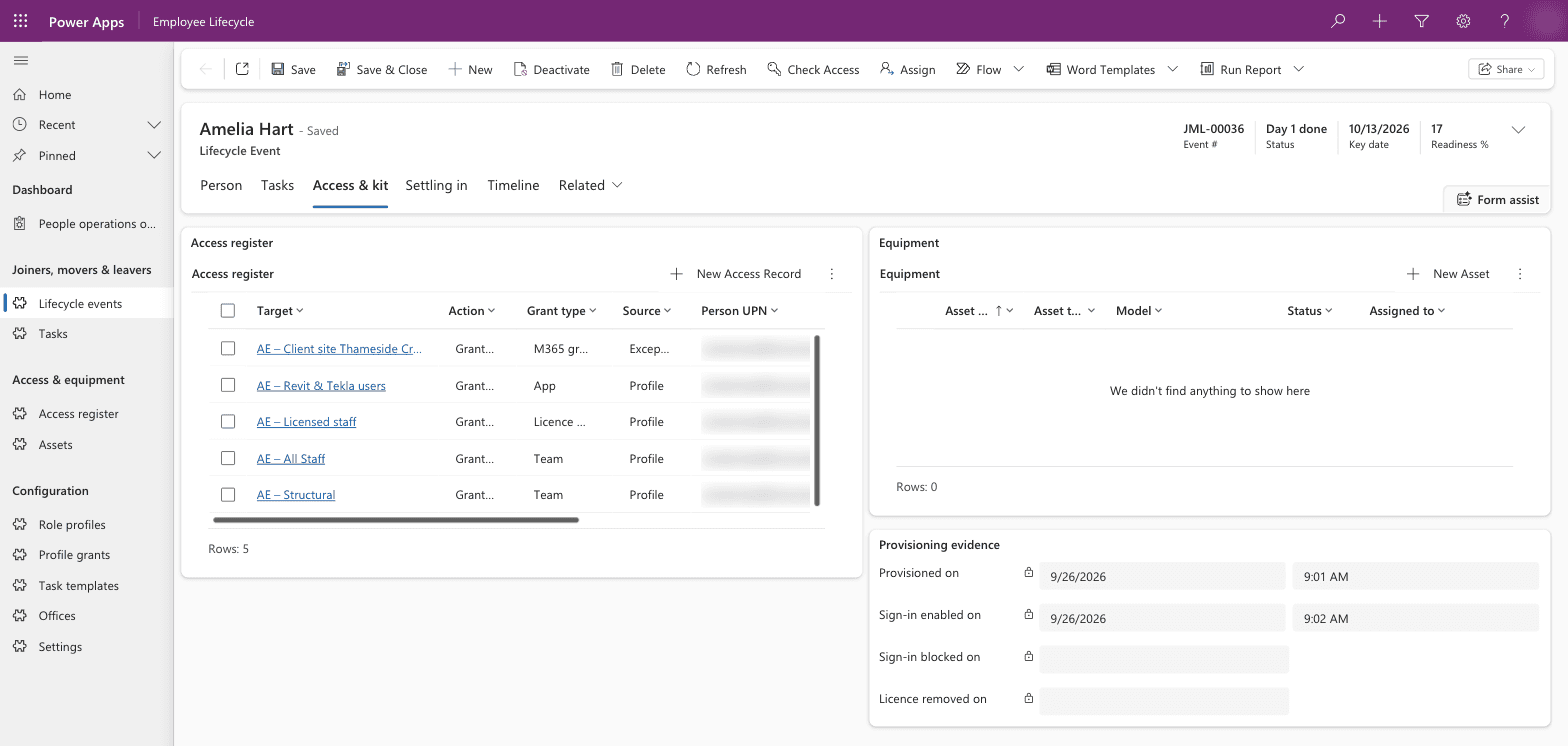The image size is (1568, 746).
Task: Open the AE – Revit & Tekla users link
Action: [x=321, y=386]
